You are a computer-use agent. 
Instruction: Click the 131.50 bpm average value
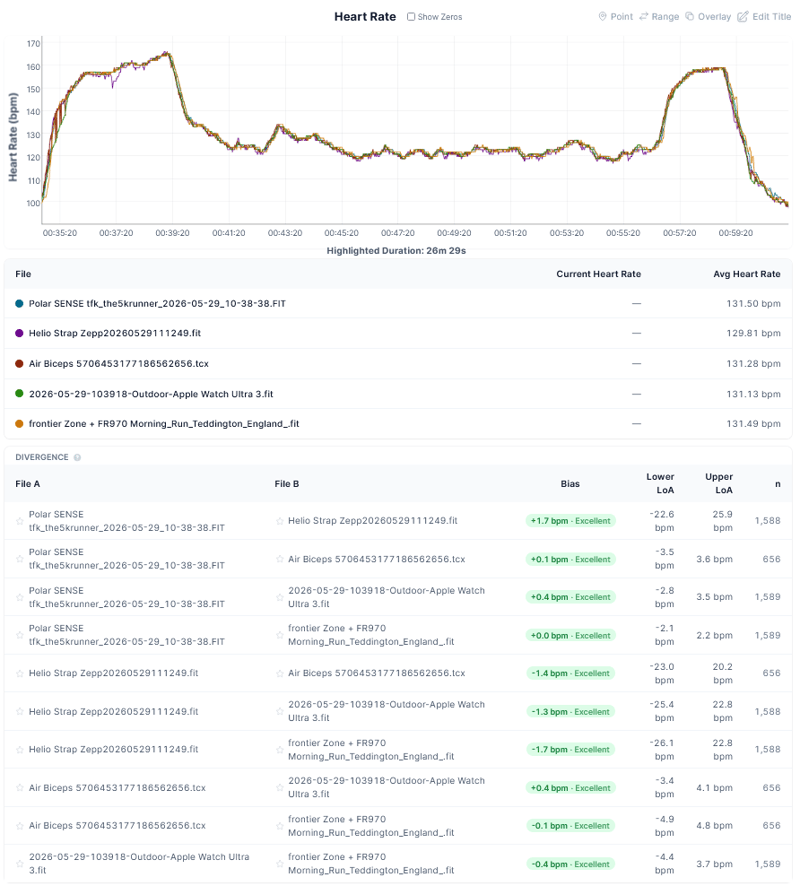point(753,304)
